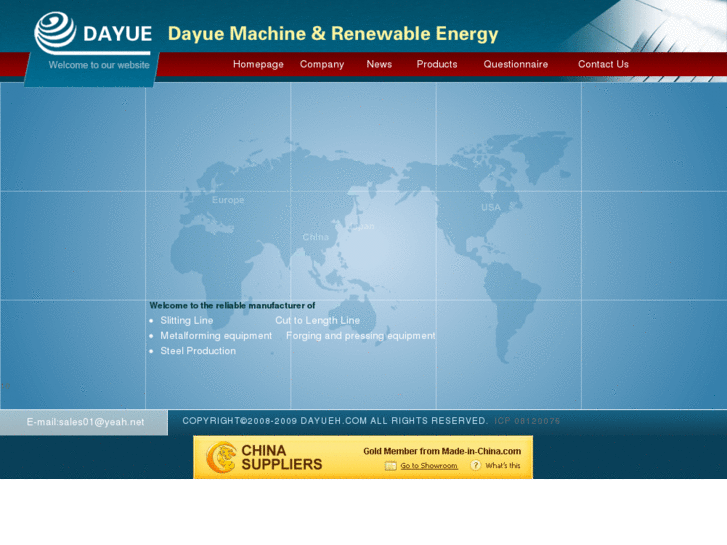Select USA label on the map

[x=491, y=207]
